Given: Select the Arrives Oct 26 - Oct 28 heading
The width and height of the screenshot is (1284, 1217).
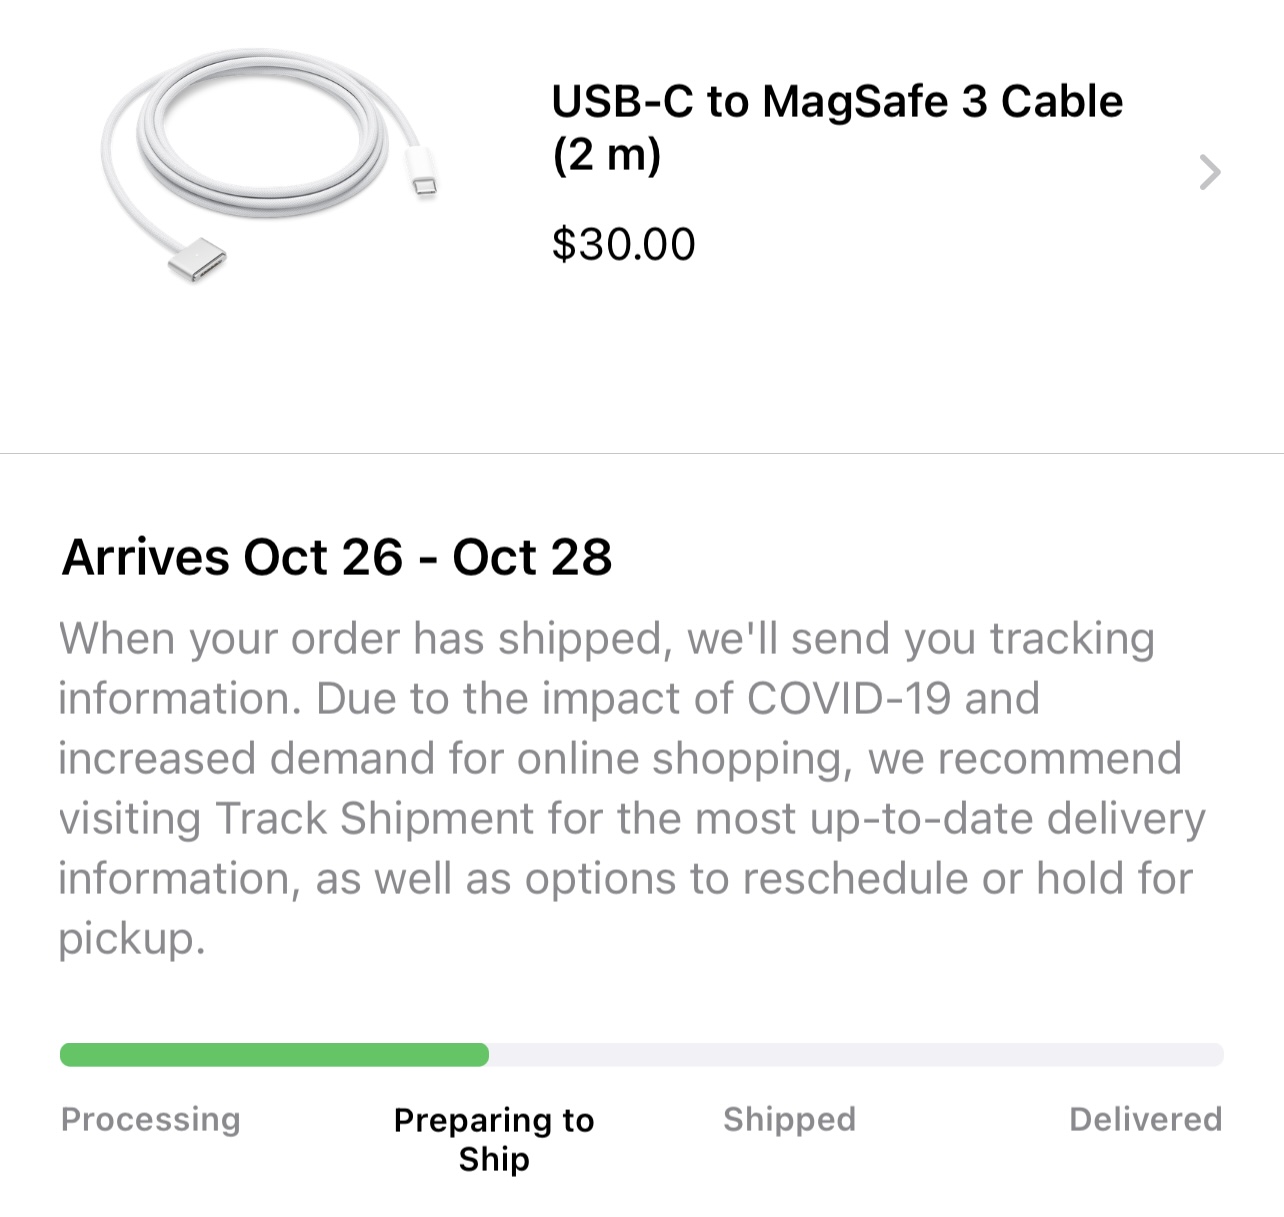Looking at the screenshot, I should [337, 557].
